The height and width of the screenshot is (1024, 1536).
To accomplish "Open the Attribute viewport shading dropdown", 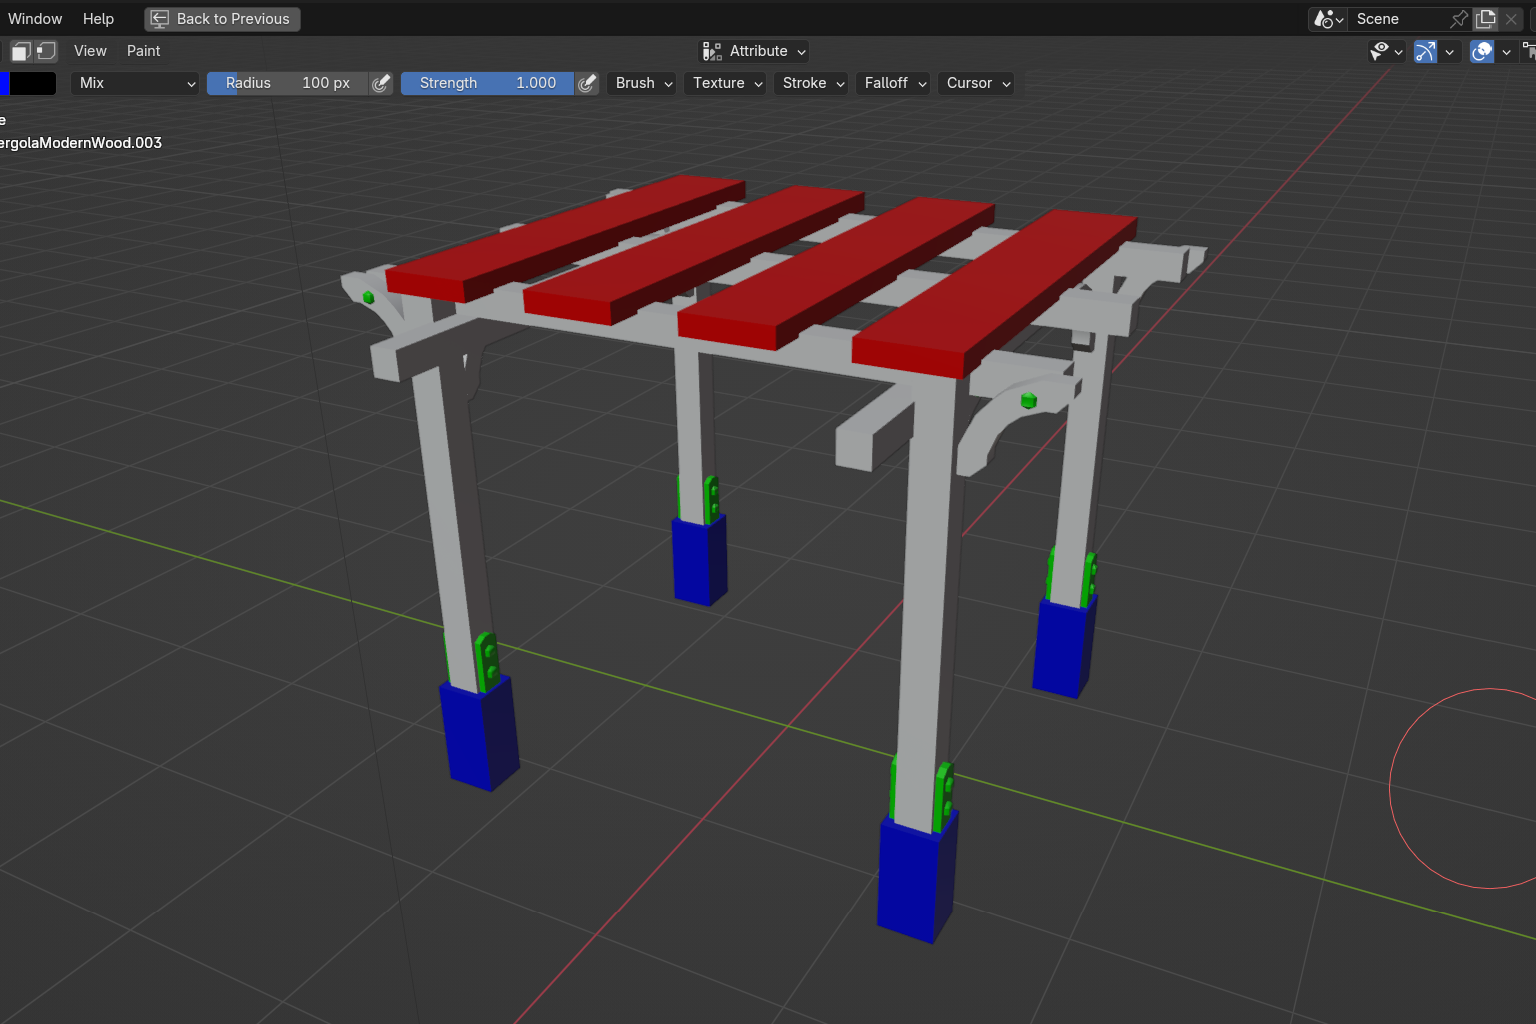I will tap(754, 51).
